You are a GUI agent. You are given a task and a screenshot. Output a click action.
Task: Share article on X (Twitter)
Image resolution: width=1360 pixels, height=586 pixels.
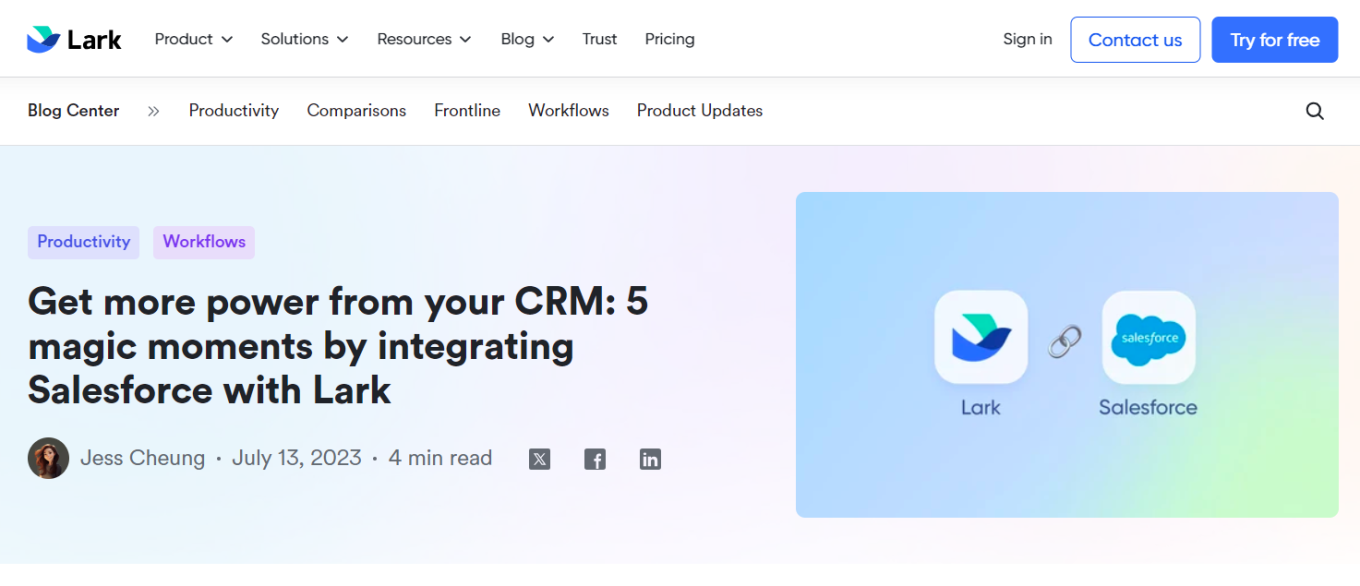pyautogui.click(x=540, y=459)
